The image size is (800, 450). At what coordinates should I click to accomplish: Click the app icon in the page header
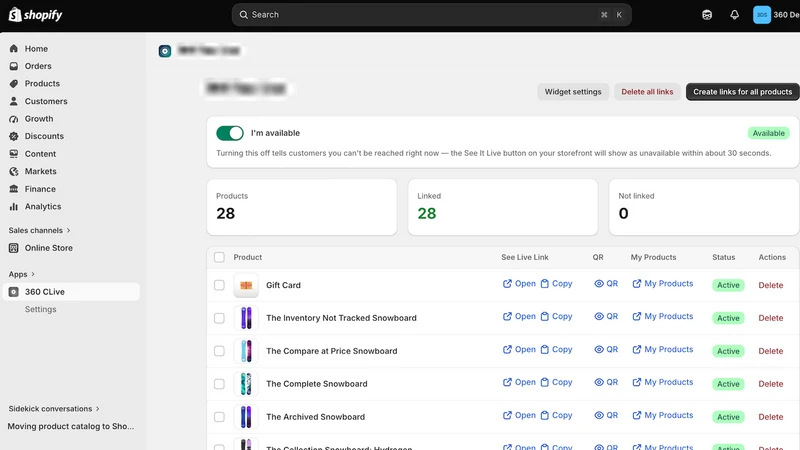(165, 51)
